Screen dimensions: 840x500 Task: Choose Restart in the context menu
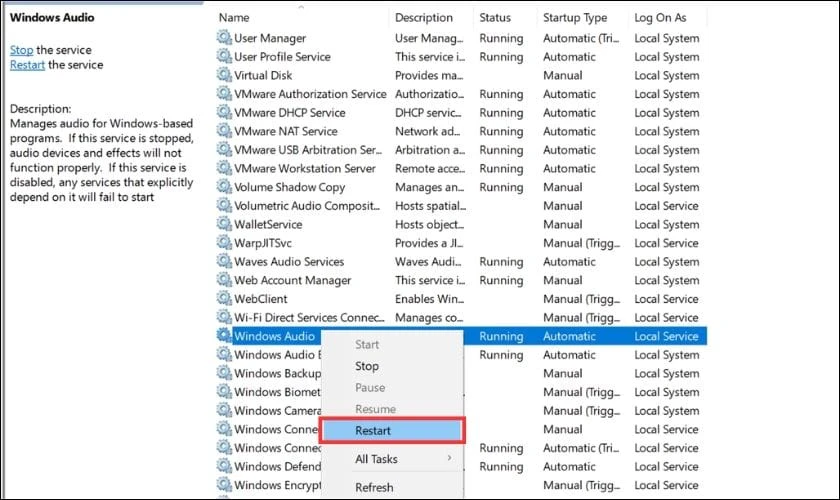tap(392, 430)
